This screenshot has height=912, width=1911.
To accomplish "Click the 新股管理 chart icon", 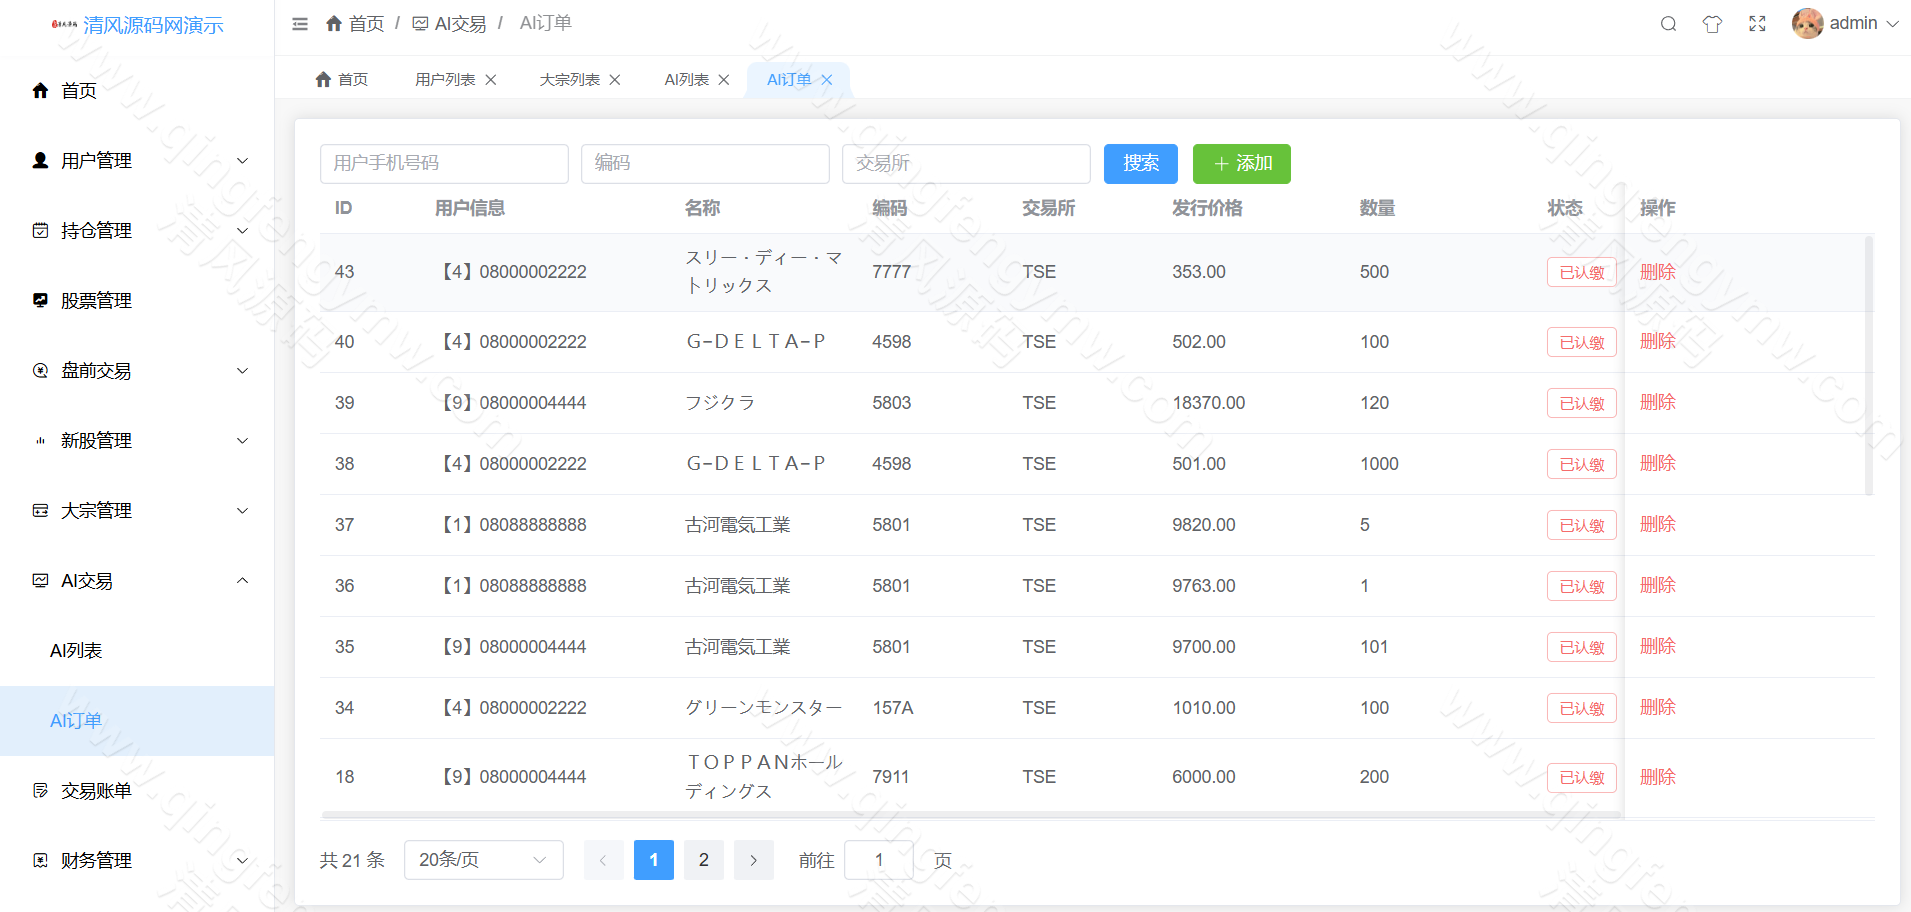I will (40, 440).
